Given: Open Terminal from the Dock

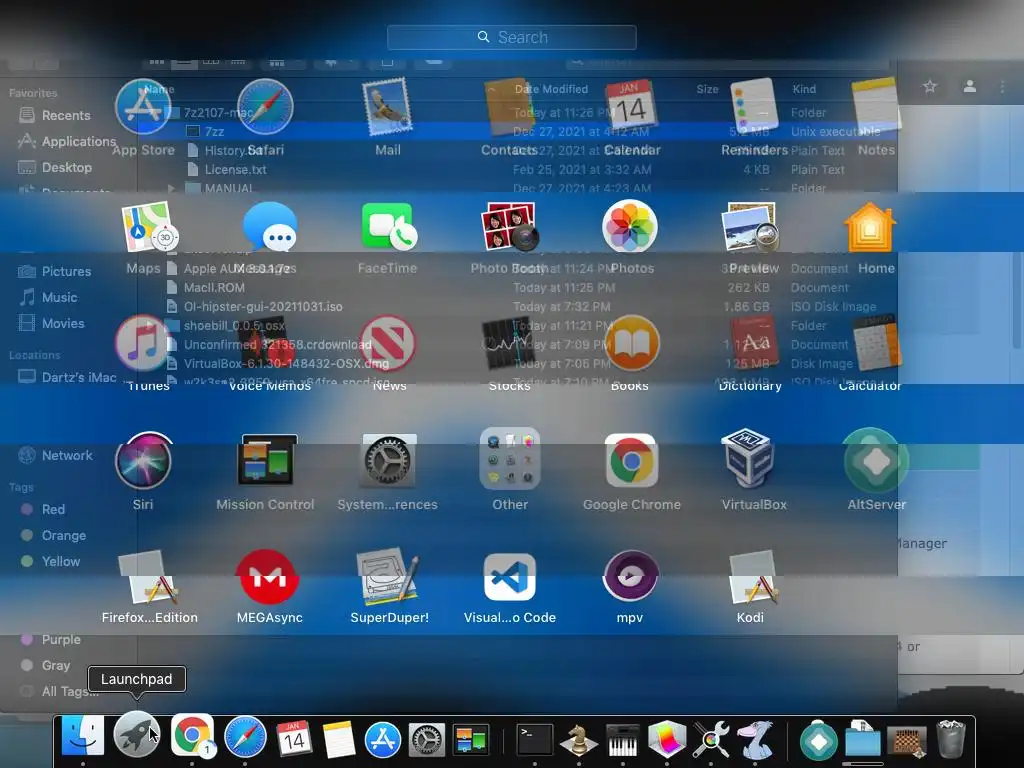Looking at the screenshot, I should [535, 740].
